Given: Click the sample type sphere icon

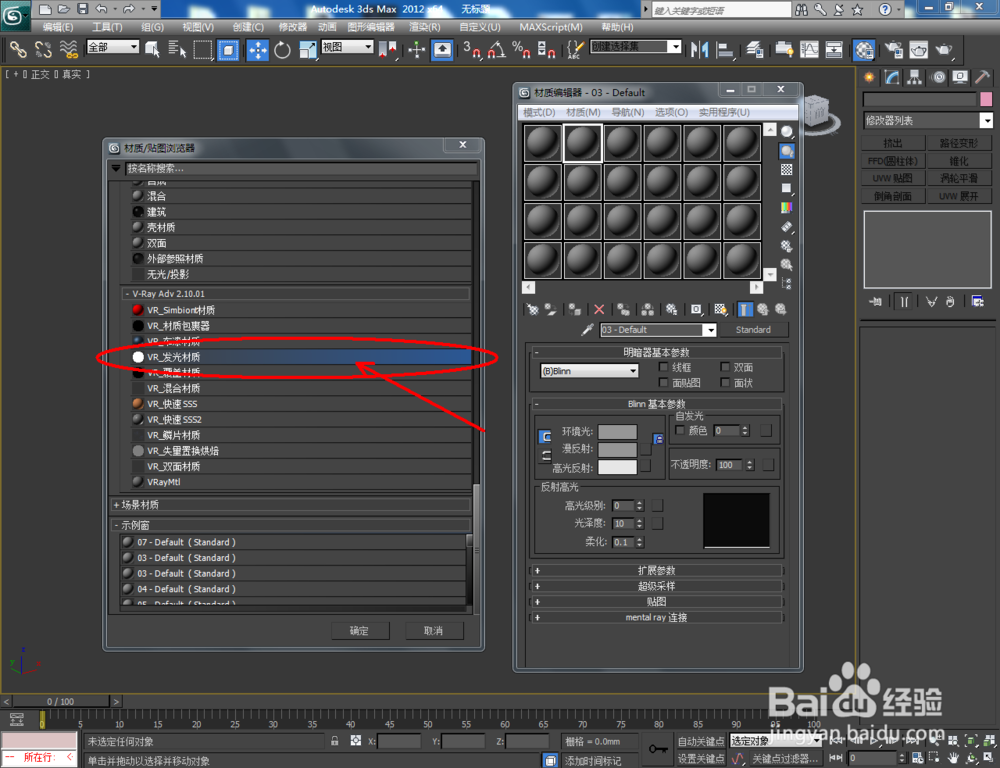Looking at the screenshot, I should [787, 131].
